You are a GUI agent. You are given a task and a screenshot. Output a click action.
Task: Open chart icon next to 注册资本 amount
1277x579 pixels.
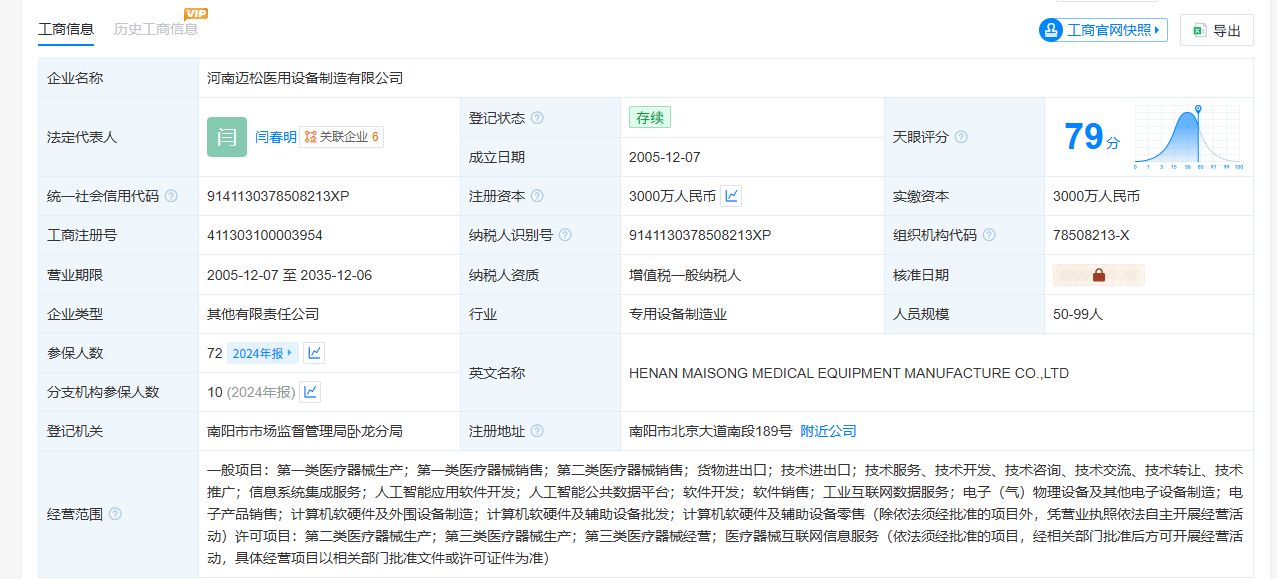[731, 196]
